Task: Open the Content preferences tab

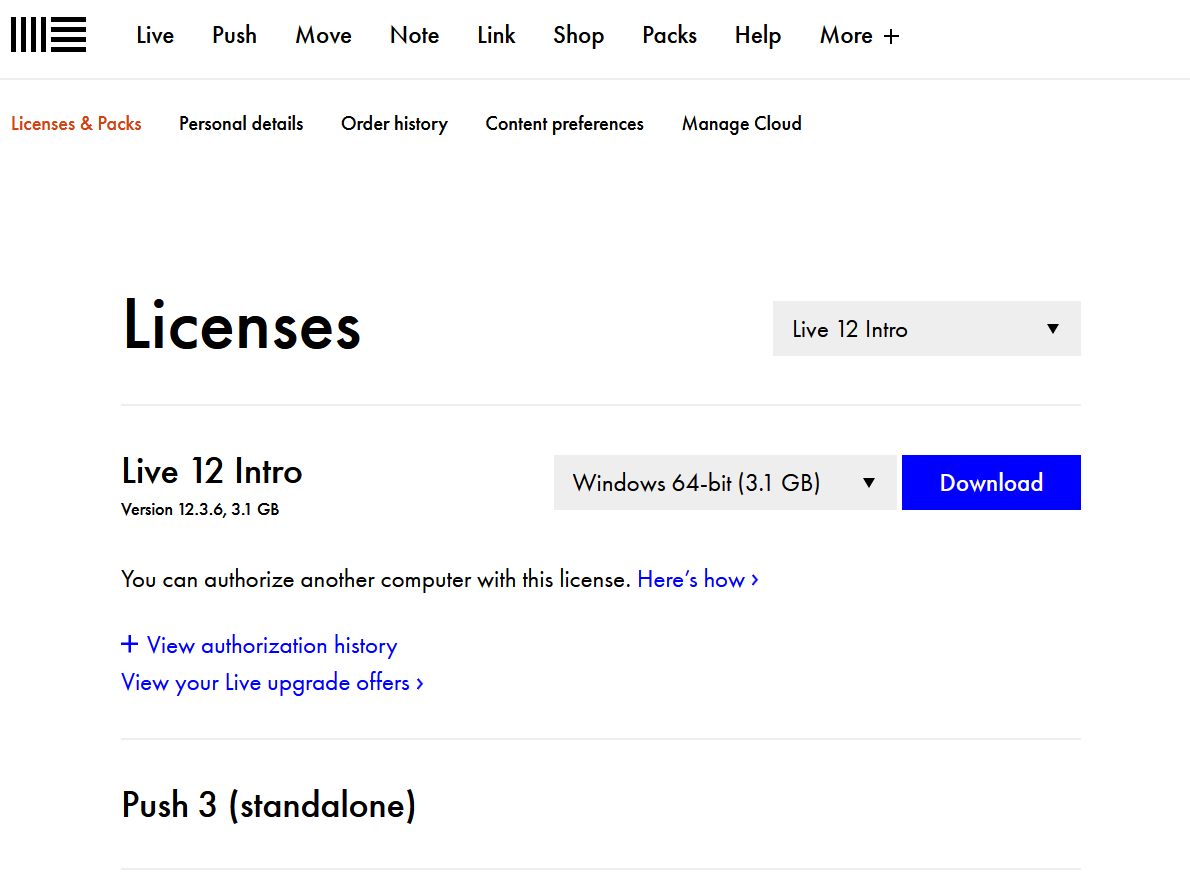Action: point(564,124)
